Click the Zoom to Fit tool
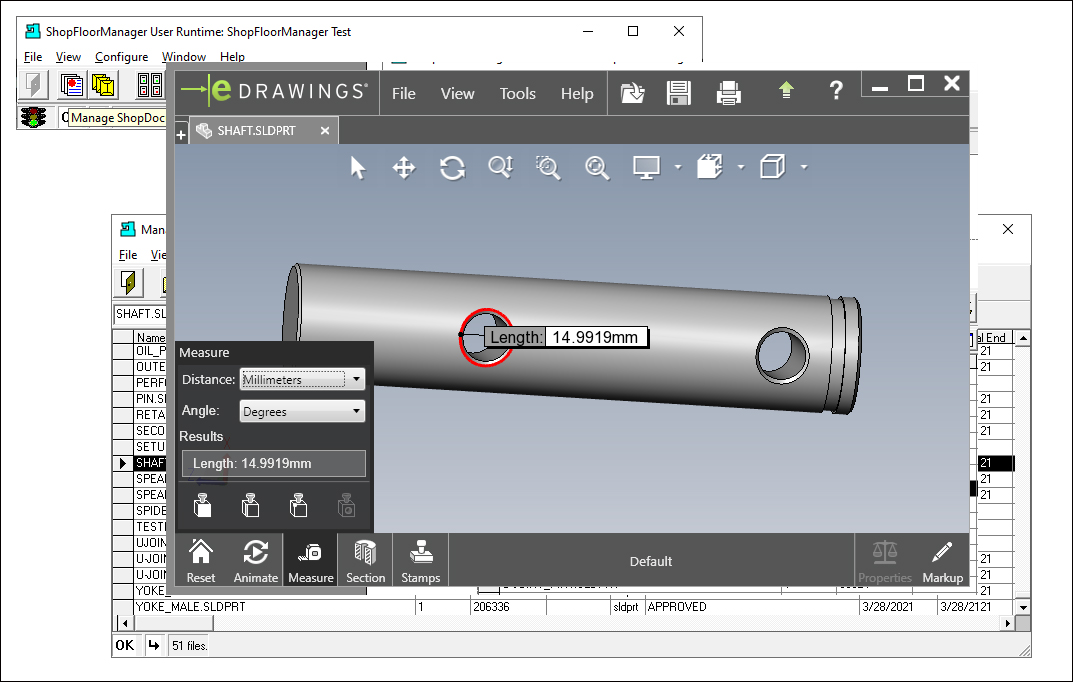The image size is (1073, 682). [597, 168]
